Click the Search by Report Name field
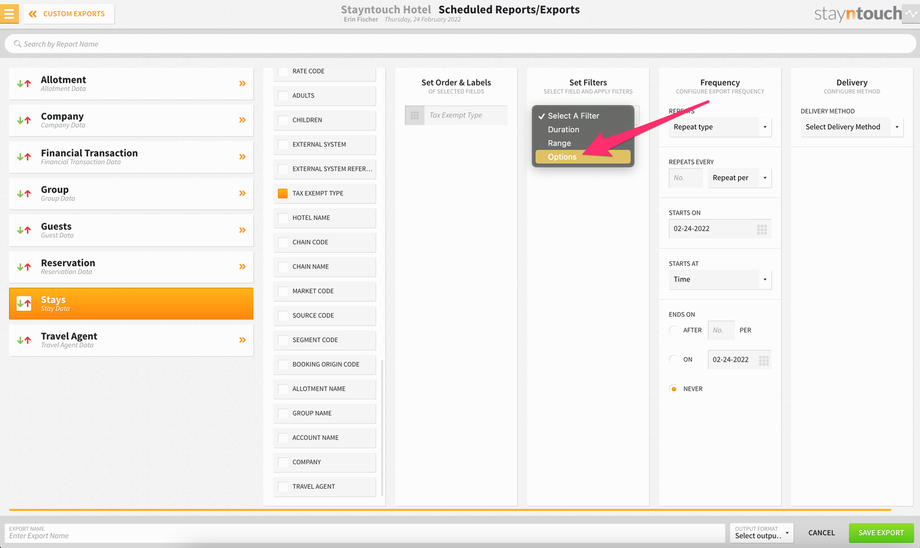The image size is (920, 548). (x=460, y=44)
